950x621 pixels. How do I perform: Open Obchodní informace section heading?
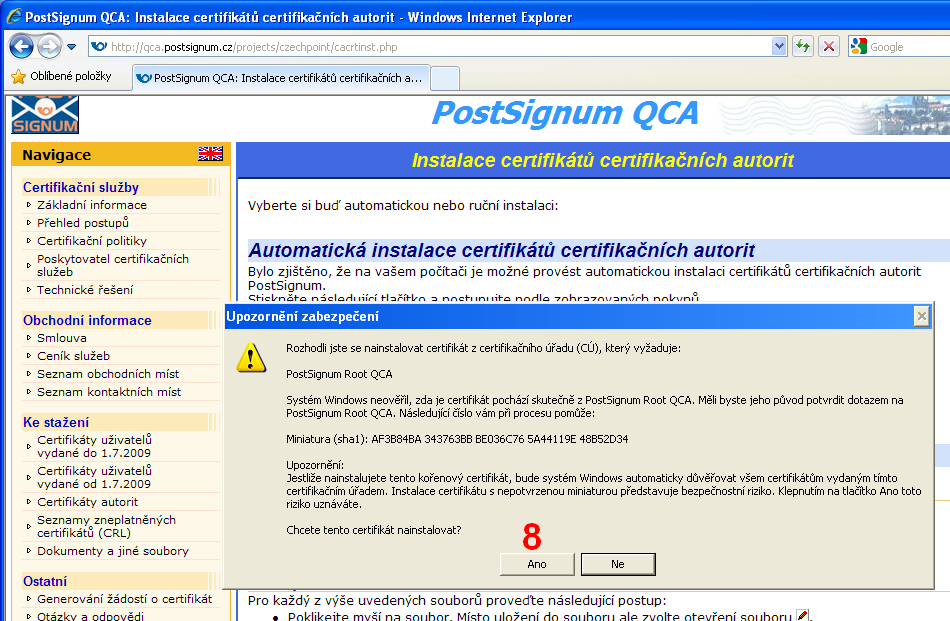coord(87,320)
